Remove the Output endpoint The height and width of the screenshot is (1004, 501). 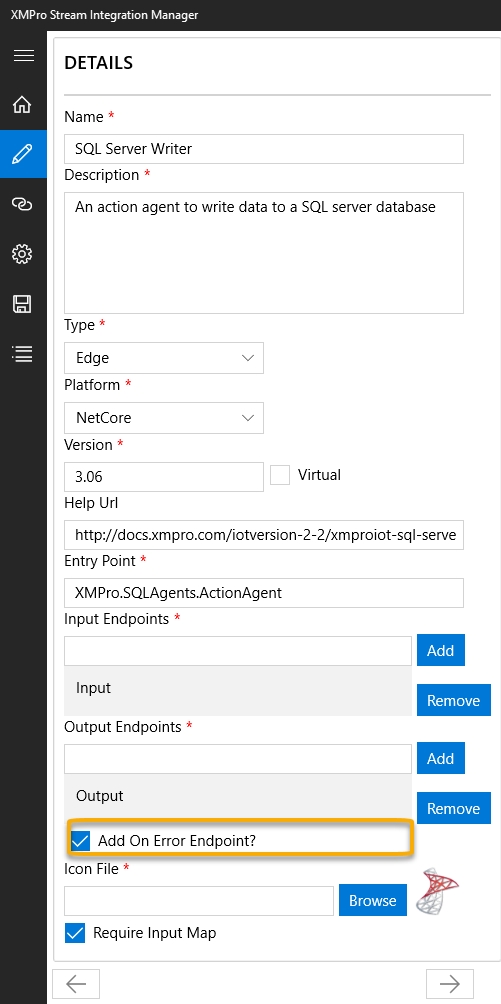point(454,809)
